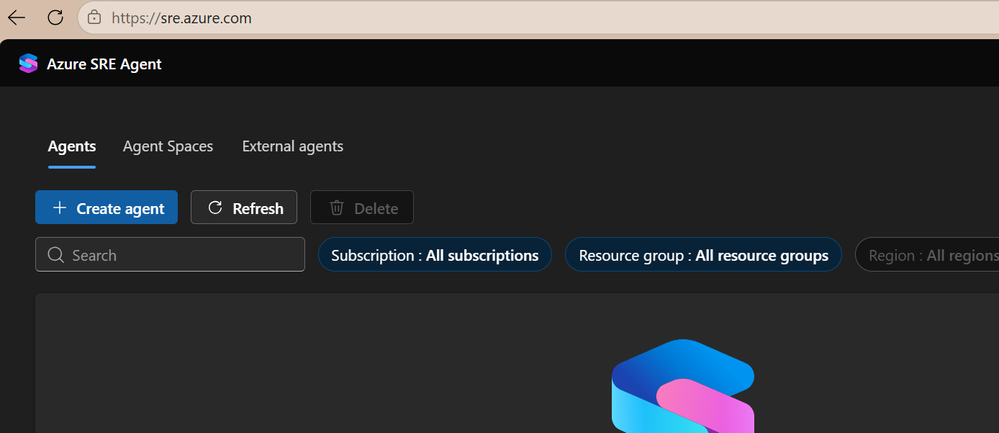Screen dimensions: 999x433
Task: Open the Subscription filter dropdown
Action: 435,255
